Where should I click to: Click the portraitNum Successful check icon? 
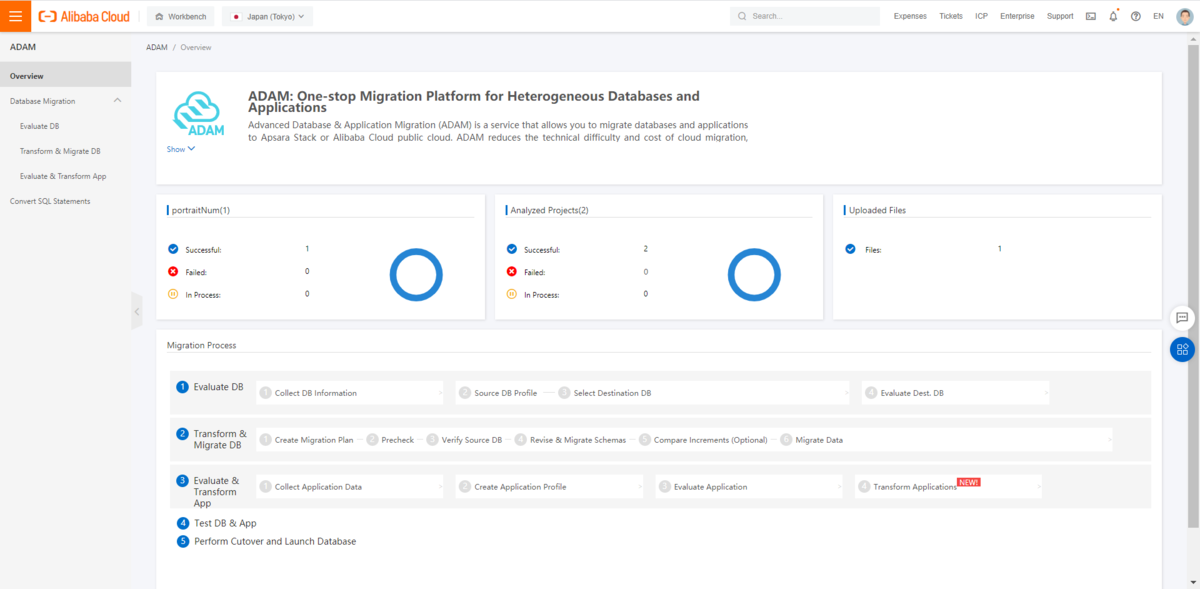tap(173, 248)
